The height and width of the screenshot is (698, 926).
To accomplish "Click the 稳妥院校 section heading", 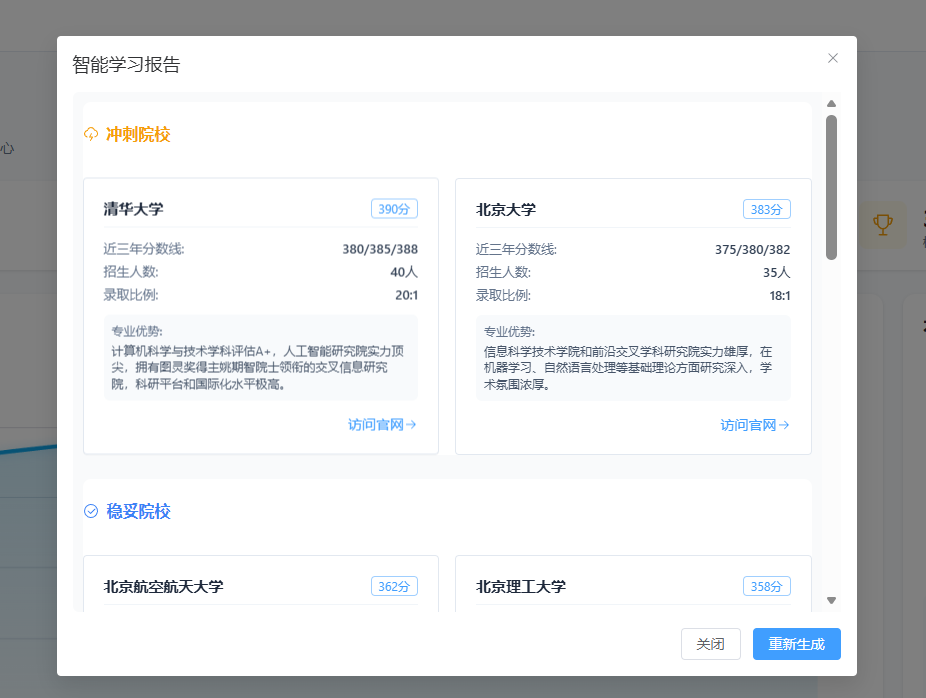I will [138, 511].
